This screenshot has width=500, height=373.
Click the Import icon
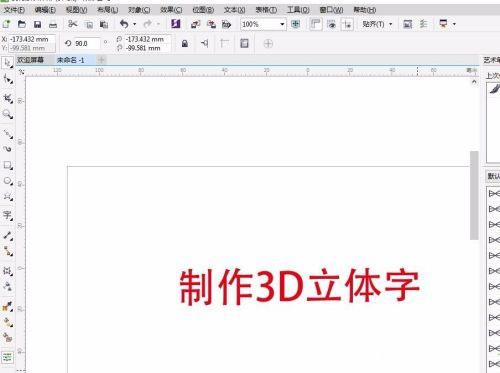(195, 24)
